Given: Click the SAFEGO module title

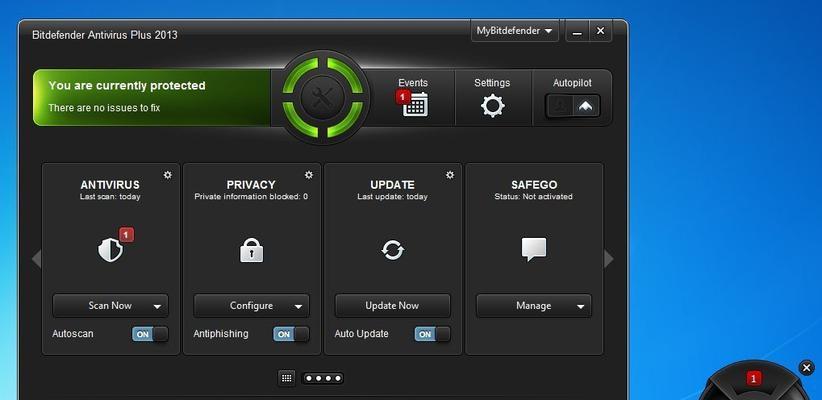Looking at the screenshot, I should point(534,185).
